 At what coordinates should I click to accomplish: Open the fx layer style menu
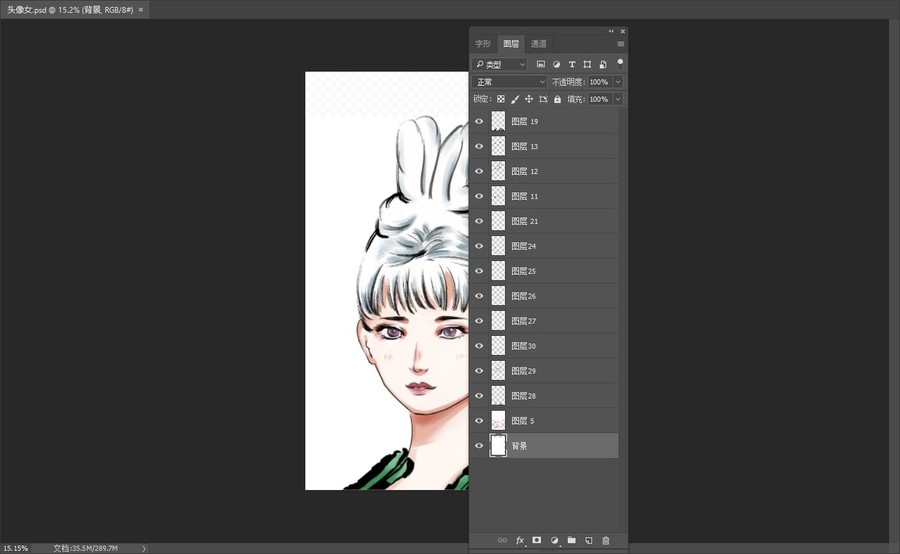[520, 540]
